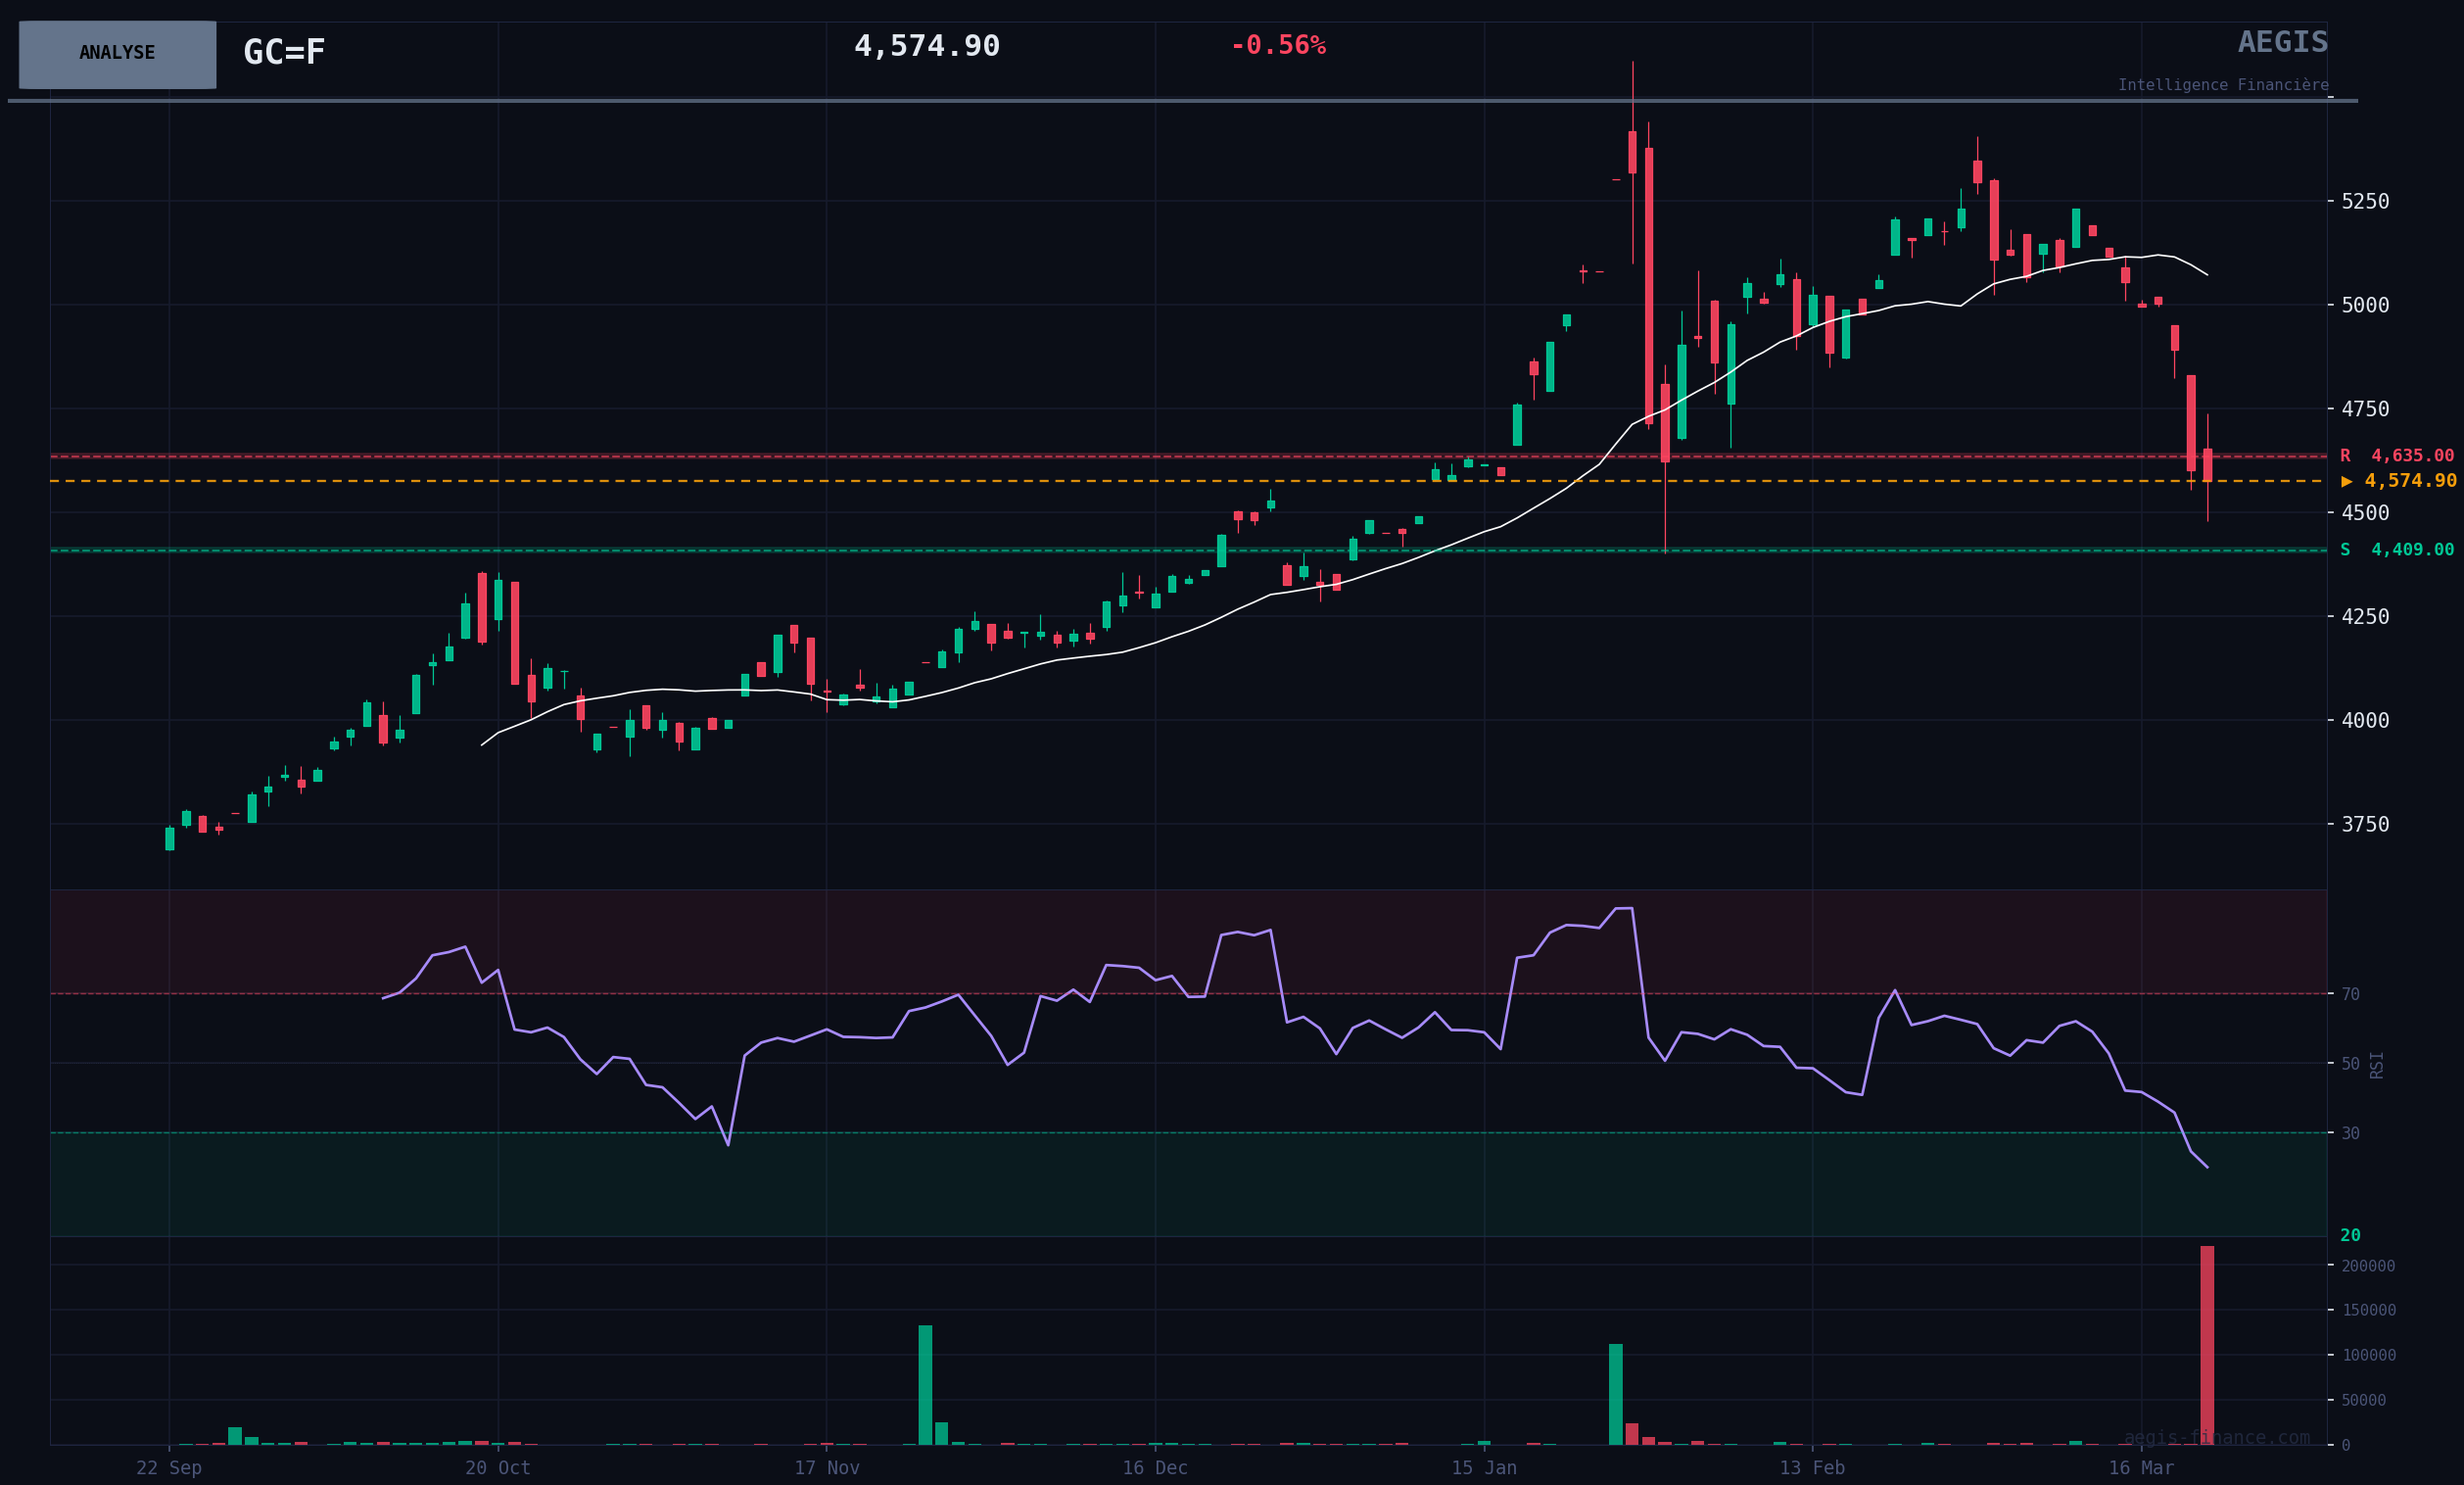Click the 15 Jan date label
This screenshot has width=2464, height=1485.
tap(1483, 1468)
